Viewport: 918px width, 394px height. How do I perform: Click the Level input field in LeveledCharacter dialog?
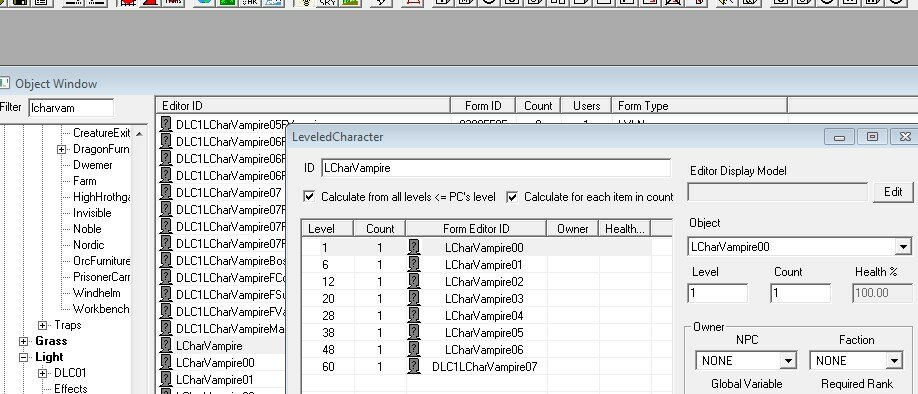(x=718, y=293)
